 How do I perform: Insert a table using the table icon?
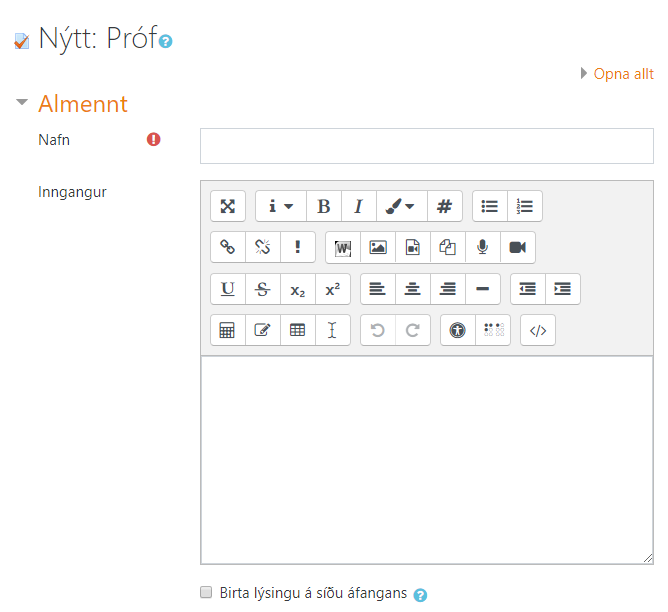(297, 330)
